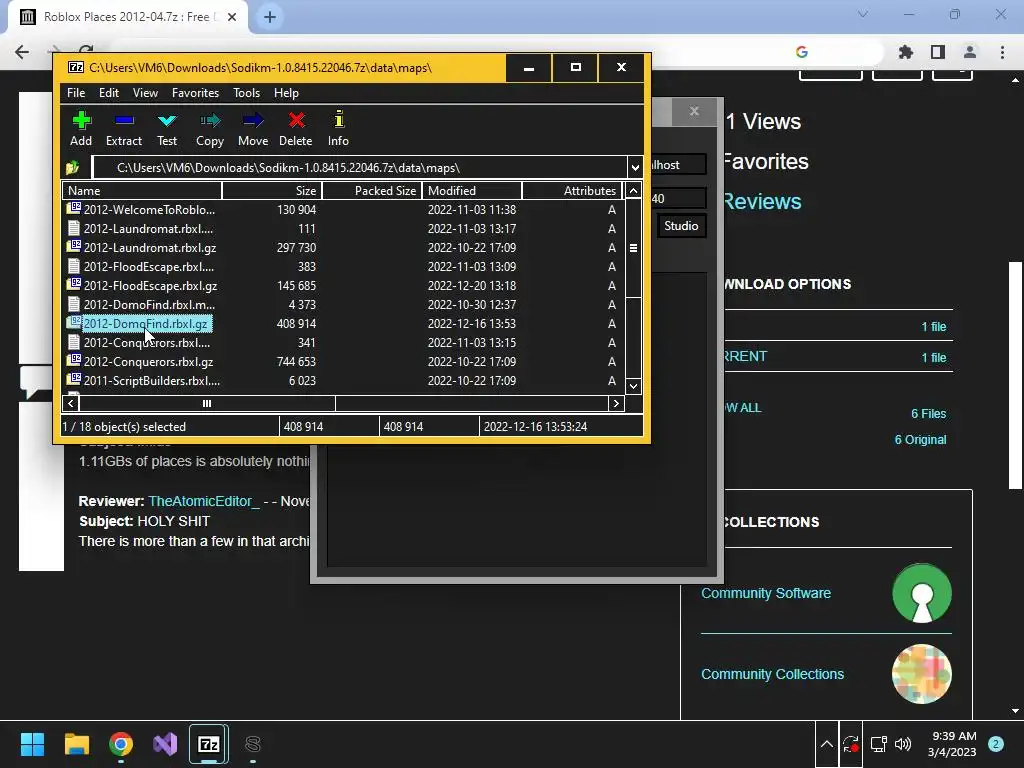
Task: Open the View menu
Action: (146, 93)
